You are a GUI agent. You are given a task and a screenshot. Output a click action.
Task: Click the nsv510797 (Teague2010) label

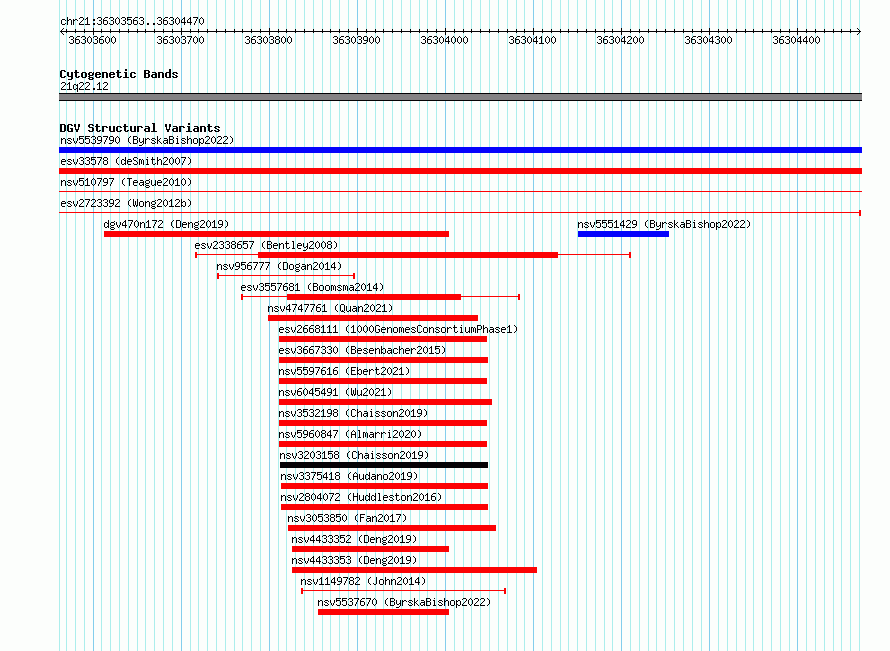(x=126, y=182)
